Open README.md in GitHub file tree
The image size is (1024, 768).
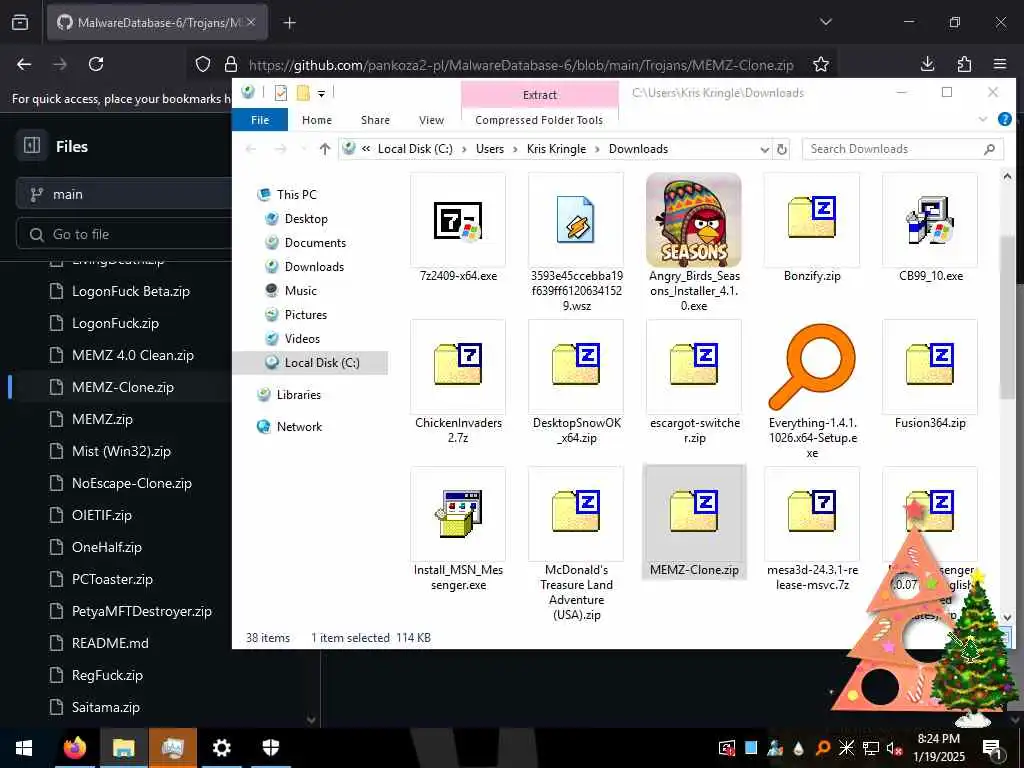point(110,643)
